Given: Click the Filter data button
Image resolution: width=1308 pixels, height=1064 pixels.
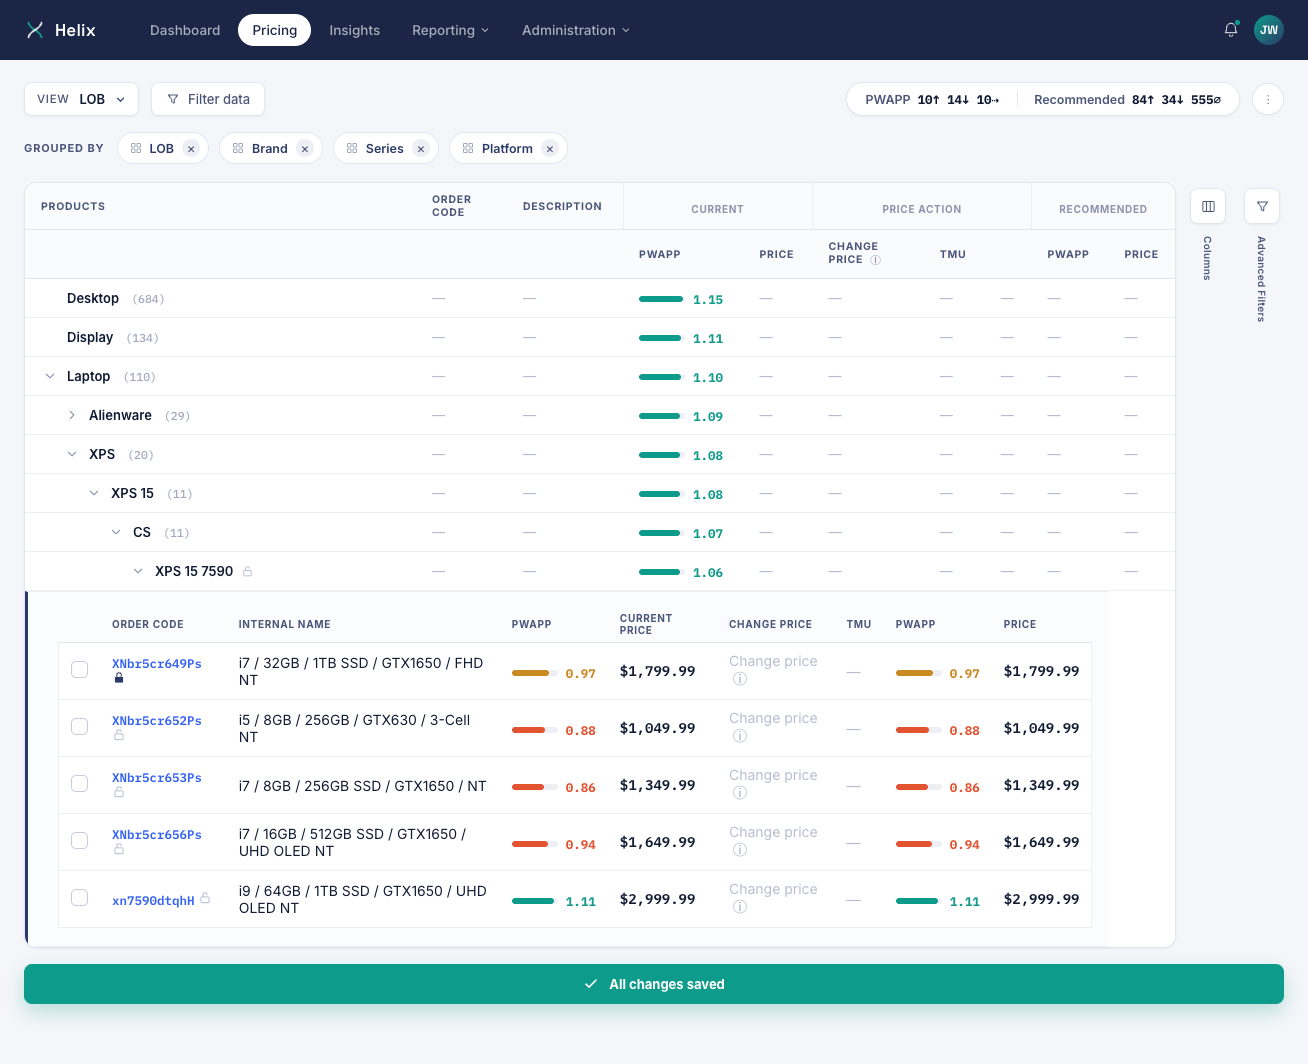Looking at the screenshot, I should point(208,99).
